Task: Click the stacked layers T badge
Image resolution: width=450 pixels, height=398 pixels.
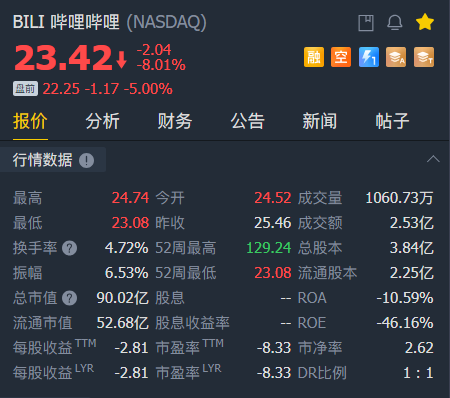Action: 424,57
